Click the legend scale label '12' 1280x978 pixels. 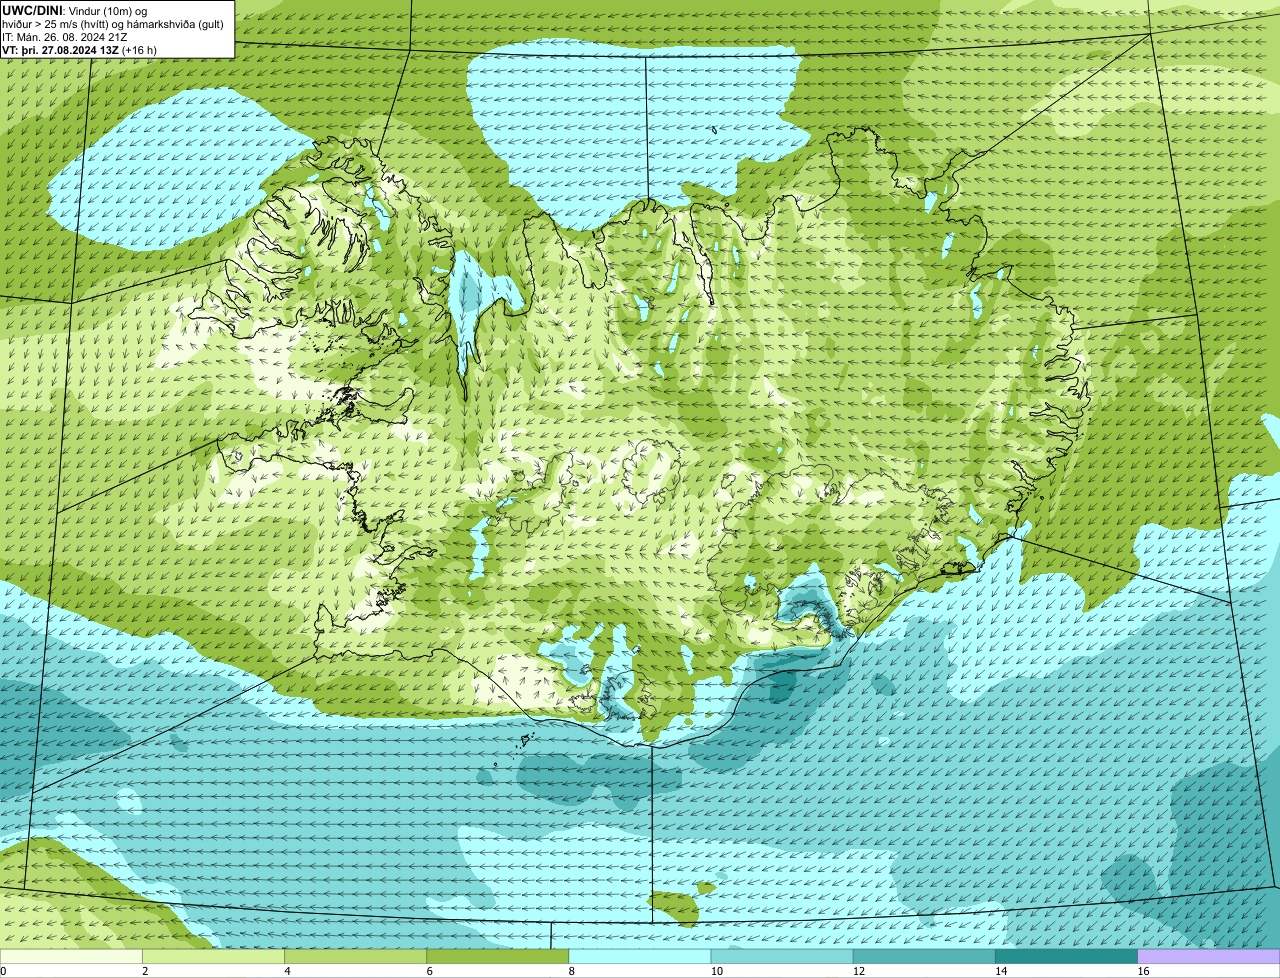click(858, 971)
